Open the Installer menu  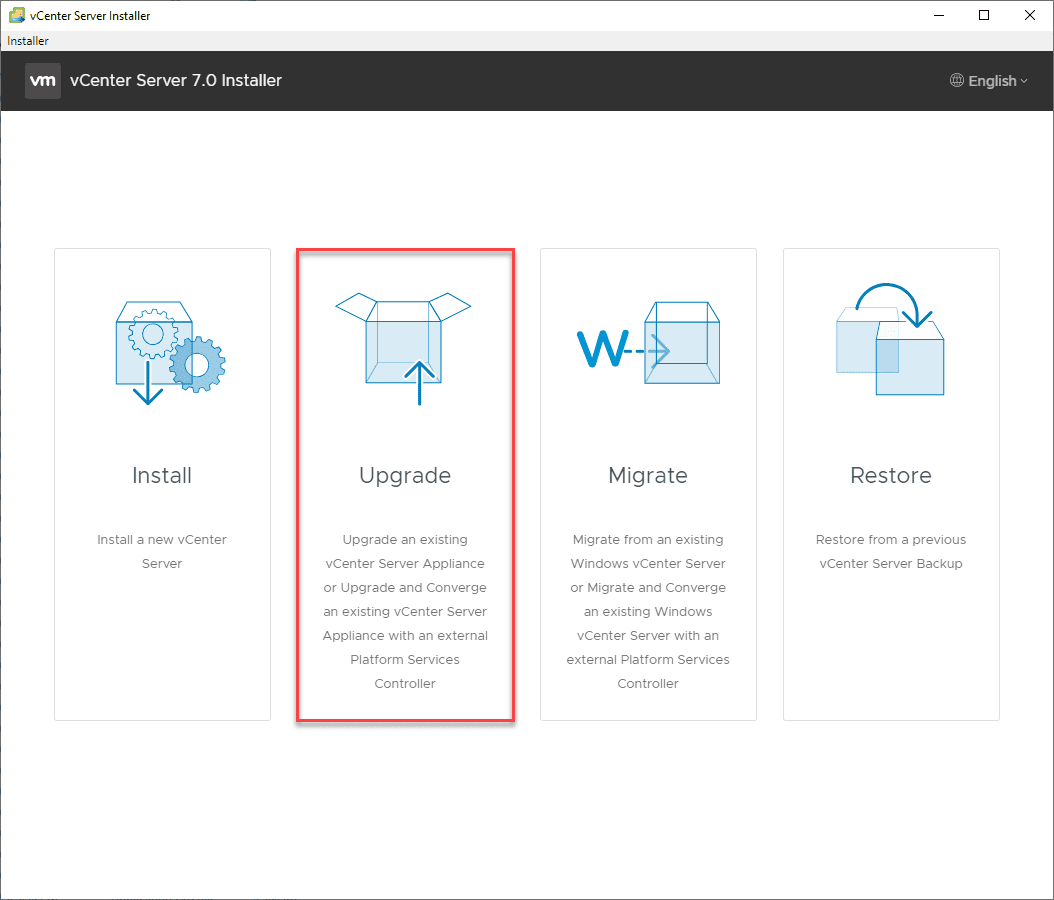click(28, 40)
